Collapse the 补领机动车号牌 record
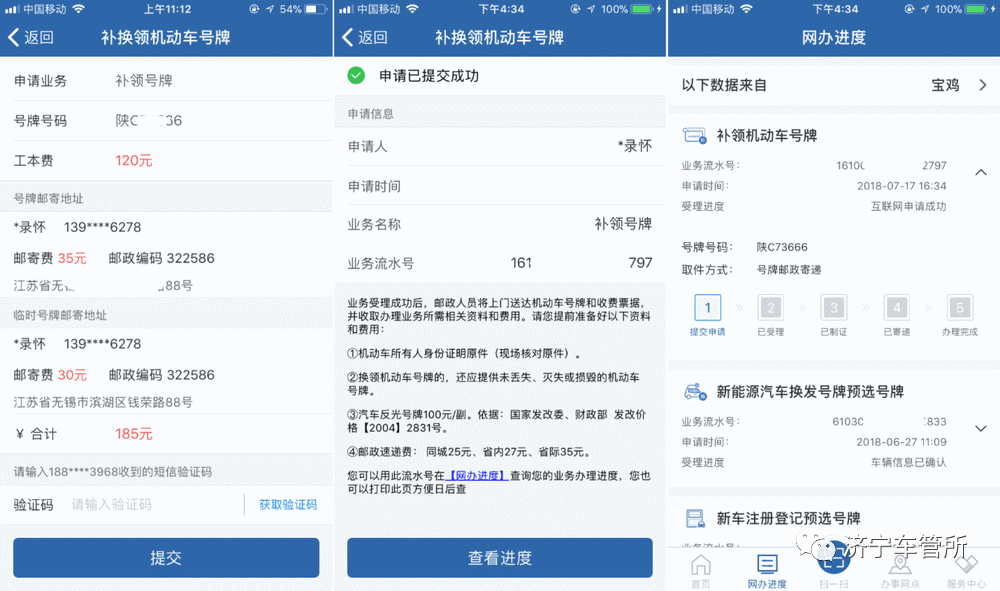The width and height of the screenshot is (1000, 591). 981,172
